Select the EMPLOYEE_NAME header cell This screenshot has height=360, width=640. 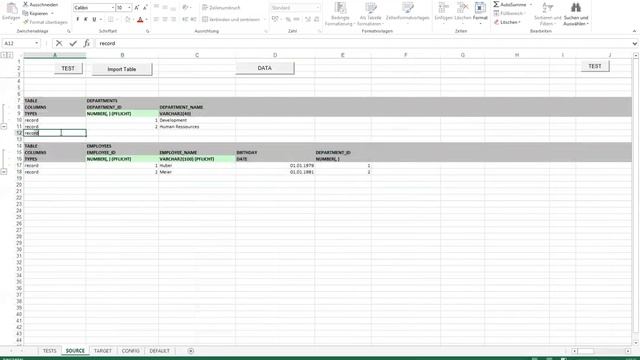pyautogui.click(x=197, y=153)
